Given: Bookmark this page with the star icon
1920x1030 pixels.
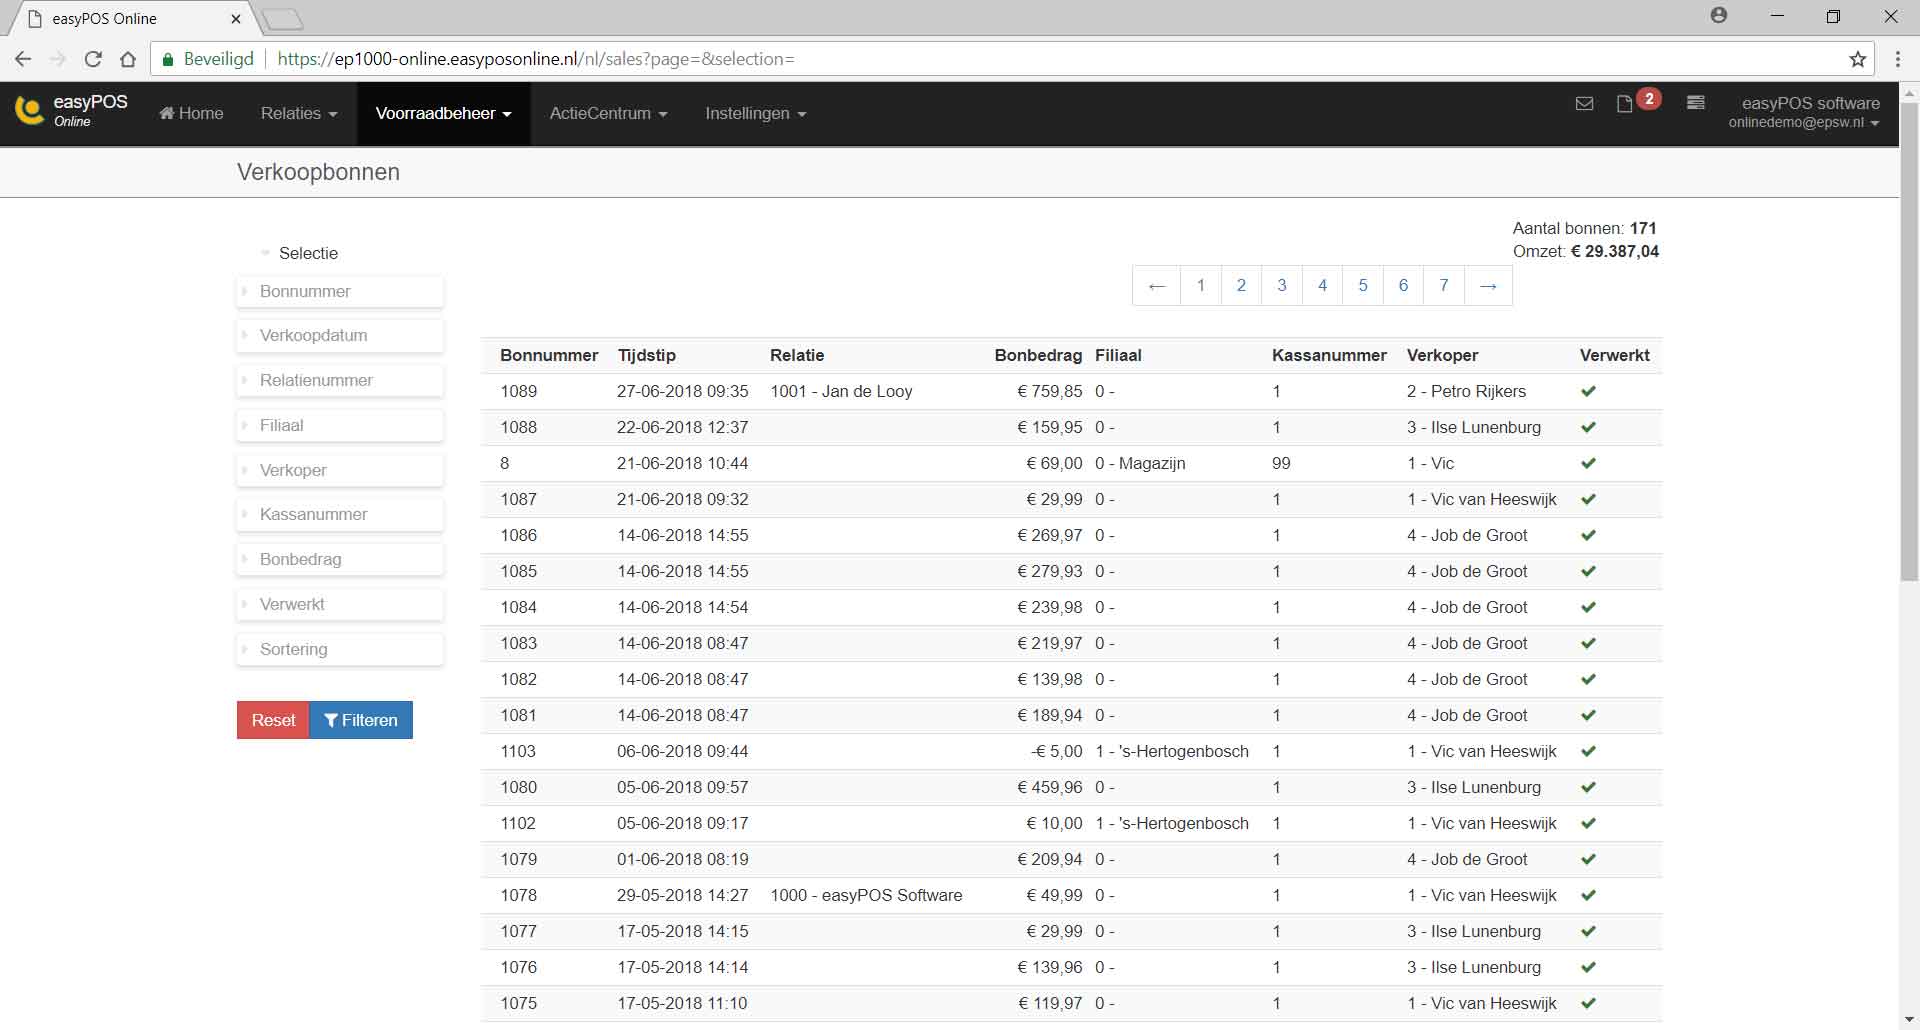Looking at the screenshot, I should (1858, 59).
